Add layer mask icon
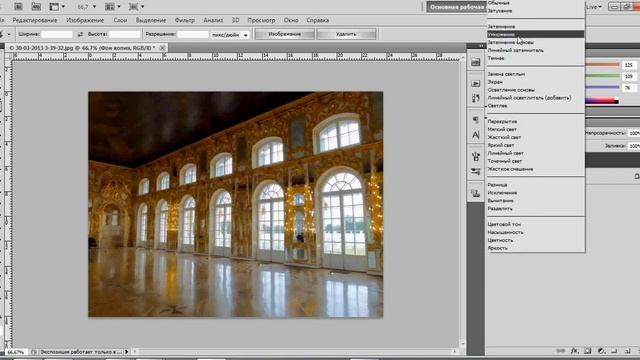The height and width of the screenshot is (360, 640). point(587,351)
